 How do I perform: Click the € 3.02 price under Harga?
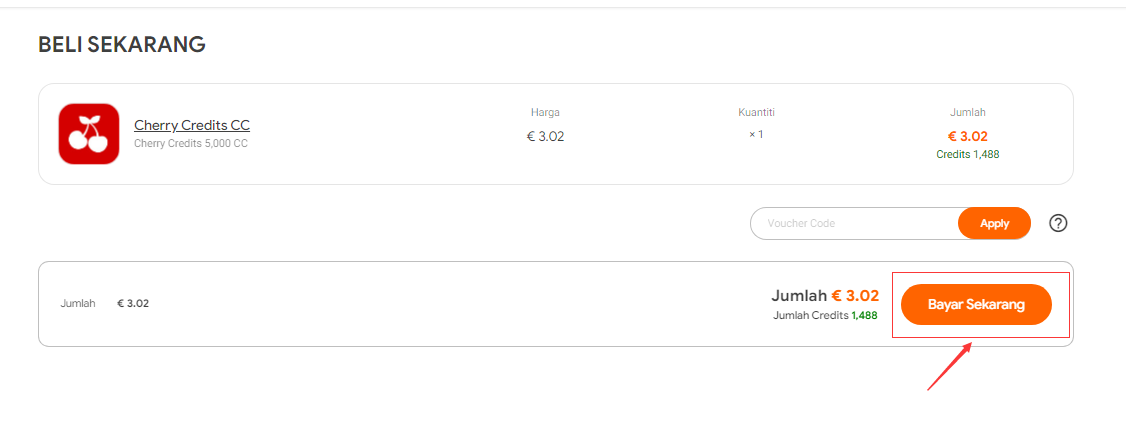[545, 136]
